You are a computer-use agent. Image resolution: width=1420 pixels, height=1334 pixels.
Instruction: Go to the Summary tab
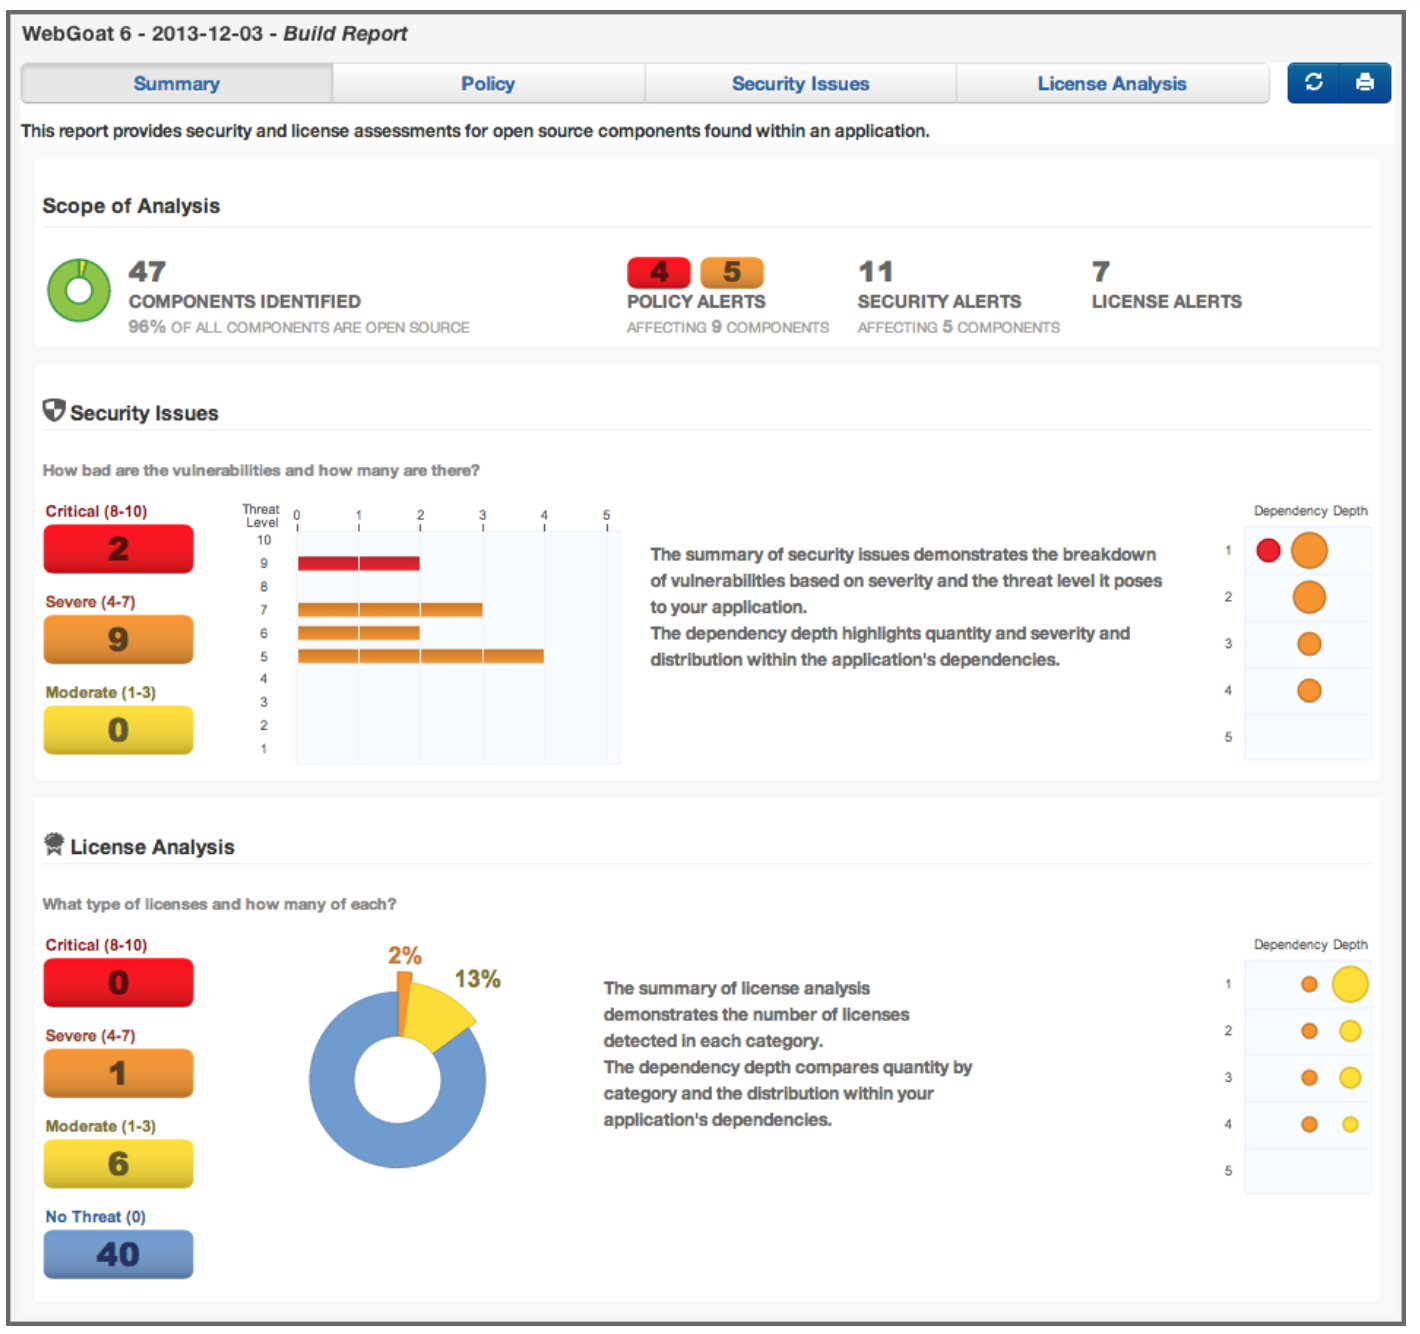click(177, 84)
